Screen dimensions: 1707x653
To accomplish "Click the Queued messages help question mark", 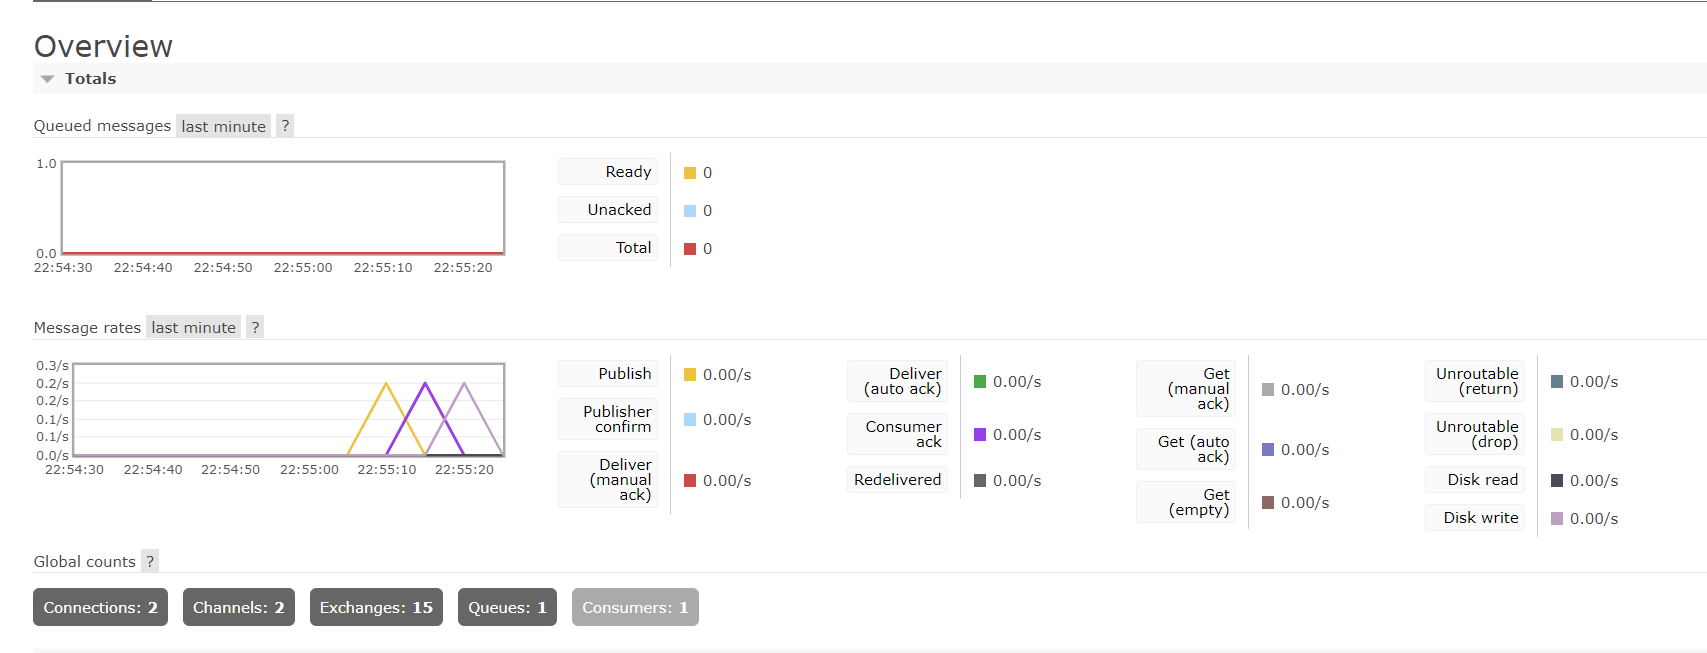I will 285,126.
